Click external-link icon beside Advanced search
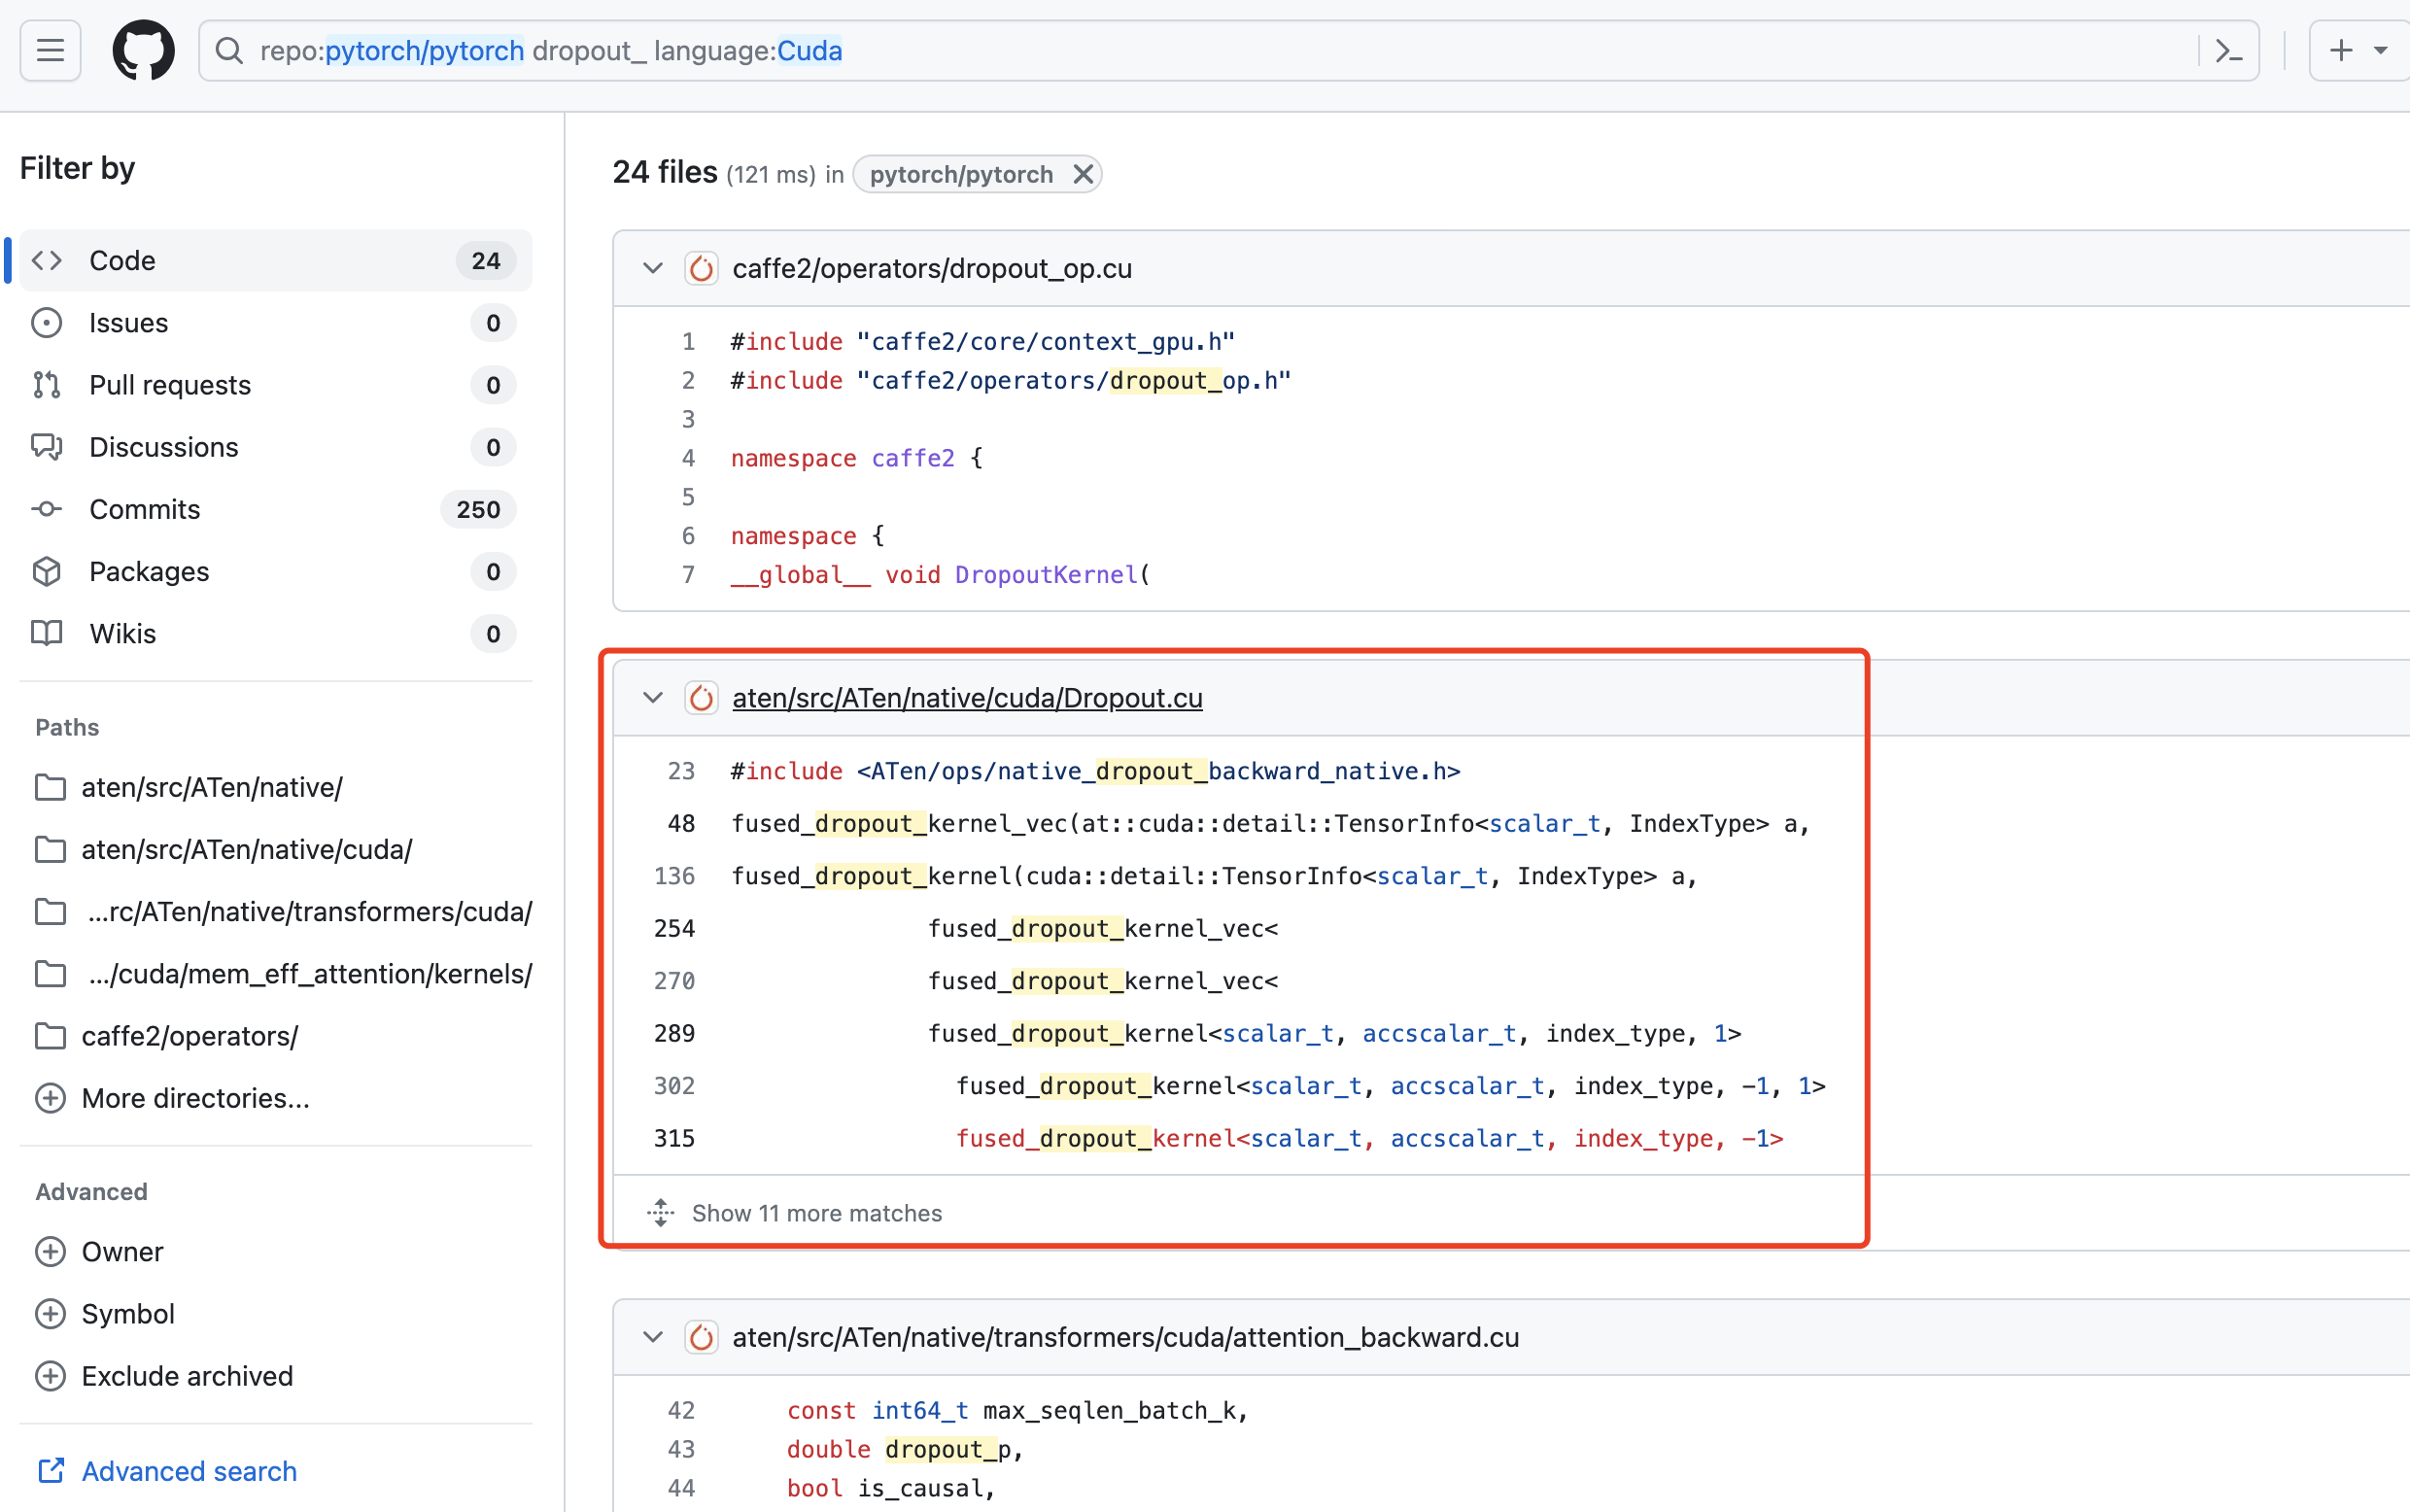This screenshot has height=1512, width=2410. (51, 1470)
